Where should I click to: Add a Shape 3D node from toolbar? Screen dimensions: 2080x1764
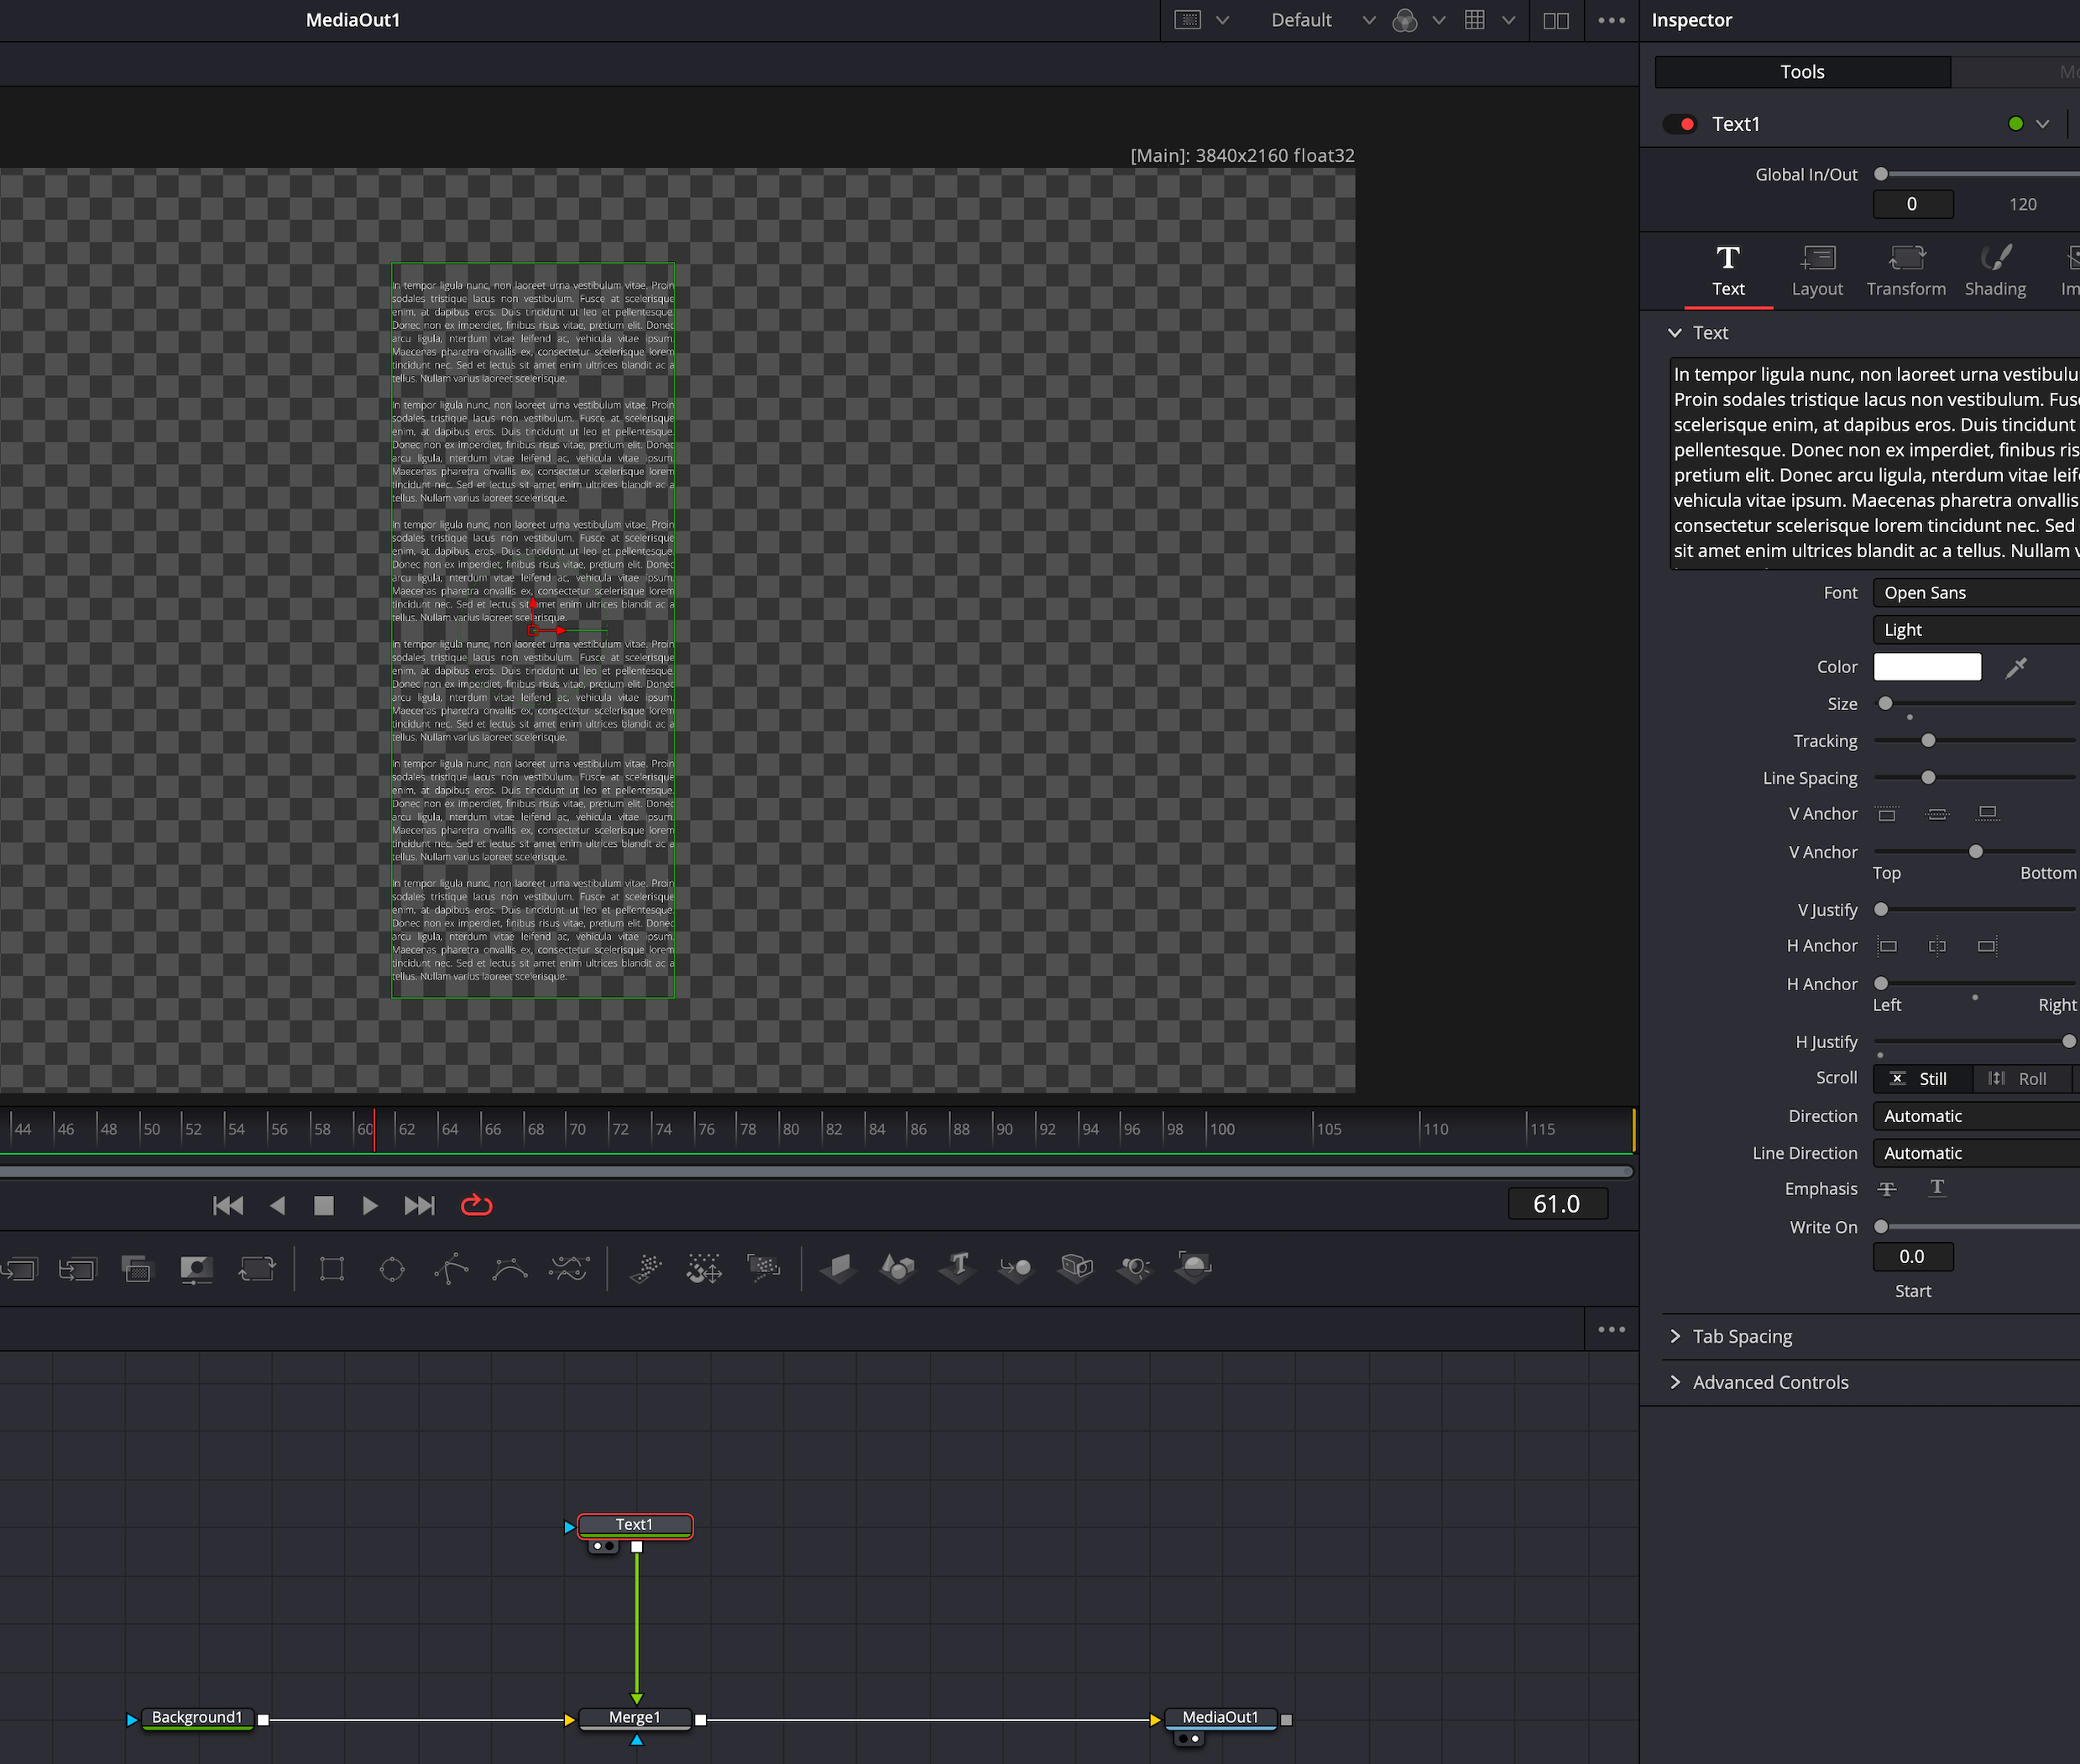pos(897,1268)
